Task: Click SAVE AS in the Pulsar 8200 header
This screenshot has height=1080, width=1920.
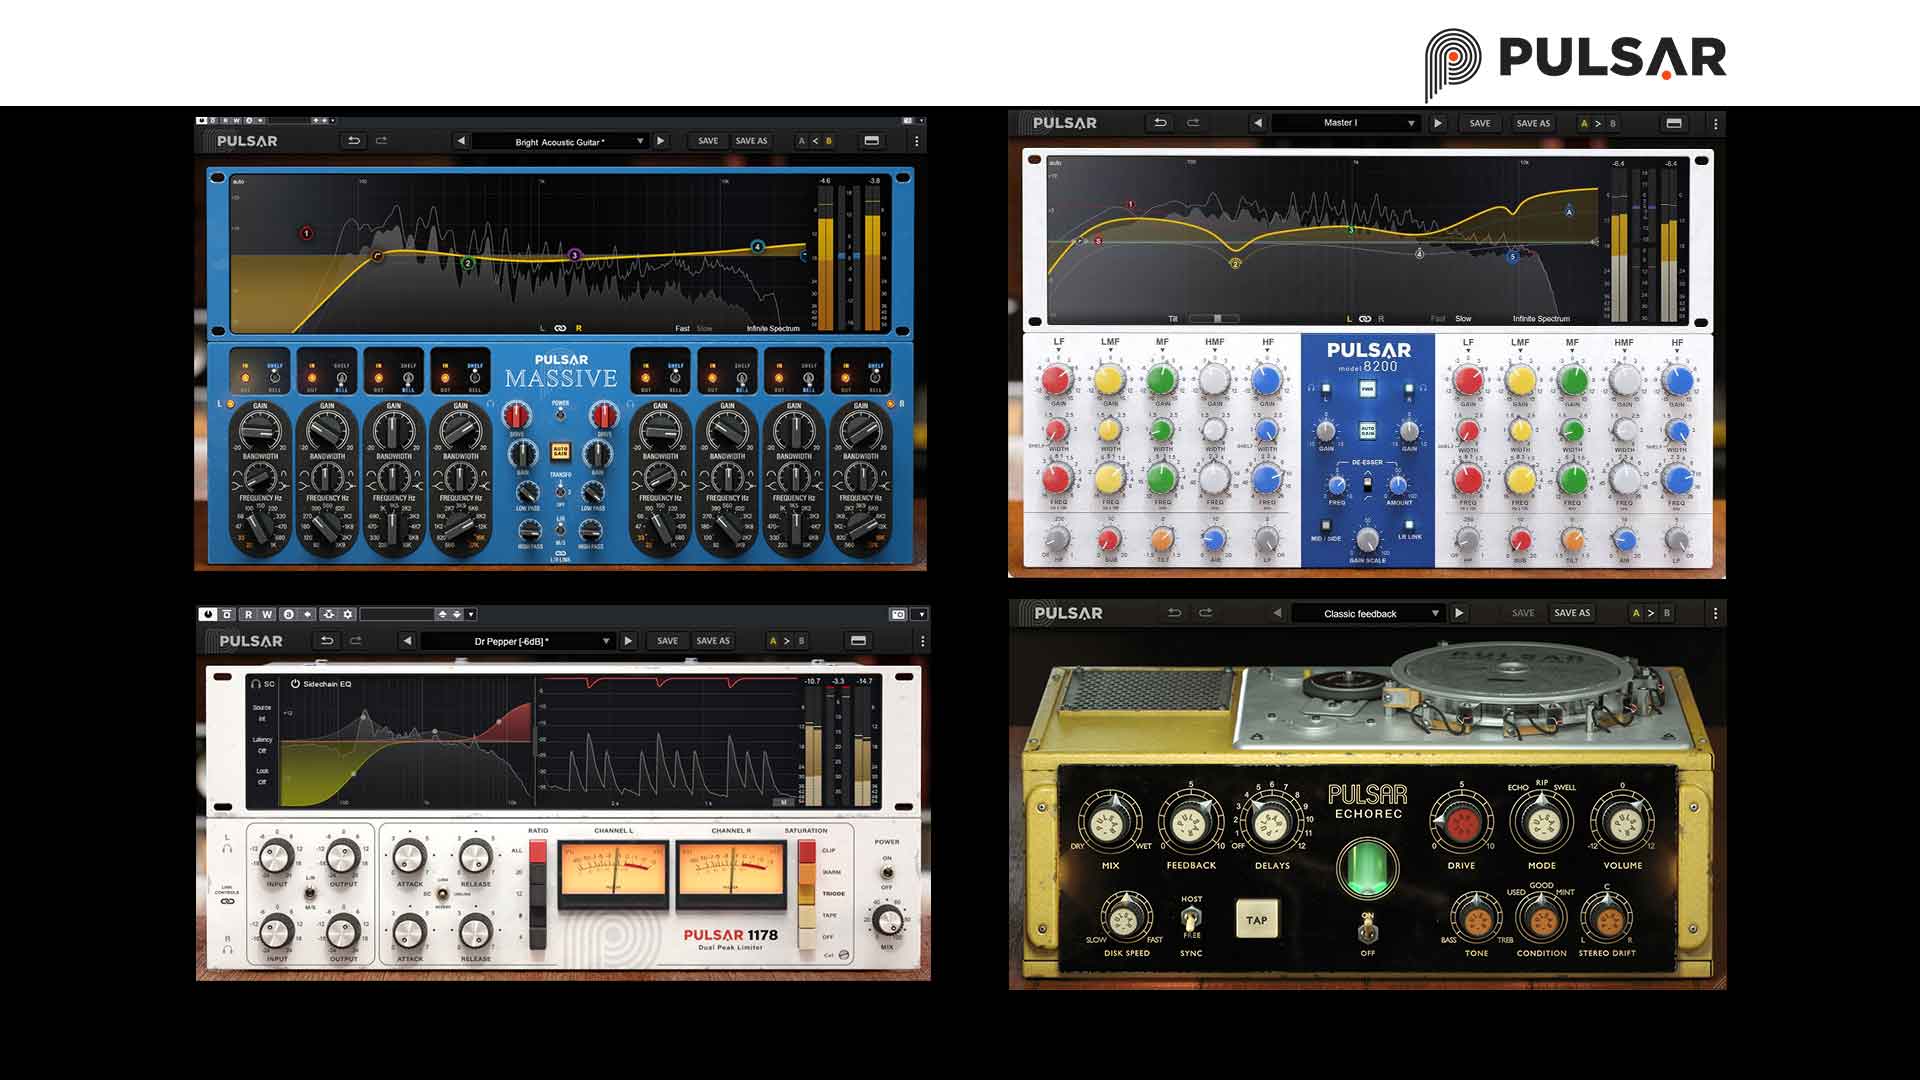Action: (1530, 122)
